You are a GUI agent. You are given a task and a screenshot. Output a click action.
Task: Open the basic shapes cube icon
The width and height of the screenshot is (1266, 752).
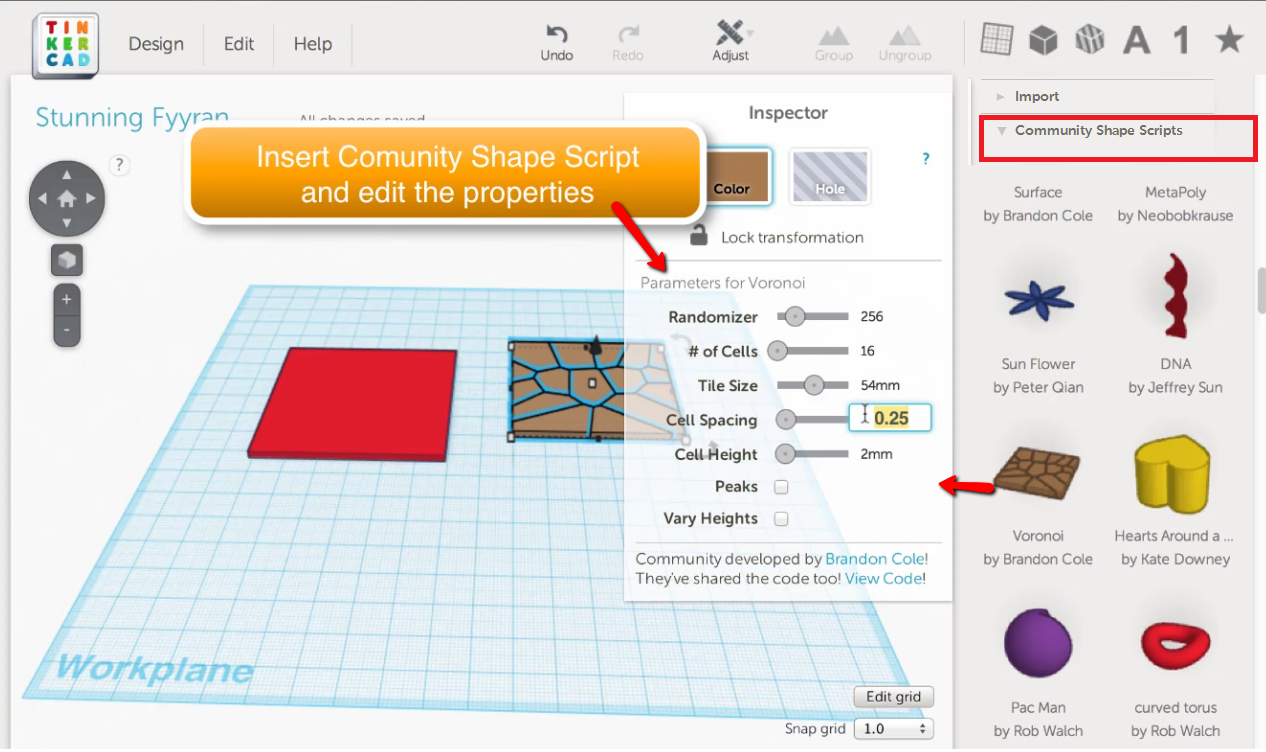pyautogui.click(x=1043, y=39)
